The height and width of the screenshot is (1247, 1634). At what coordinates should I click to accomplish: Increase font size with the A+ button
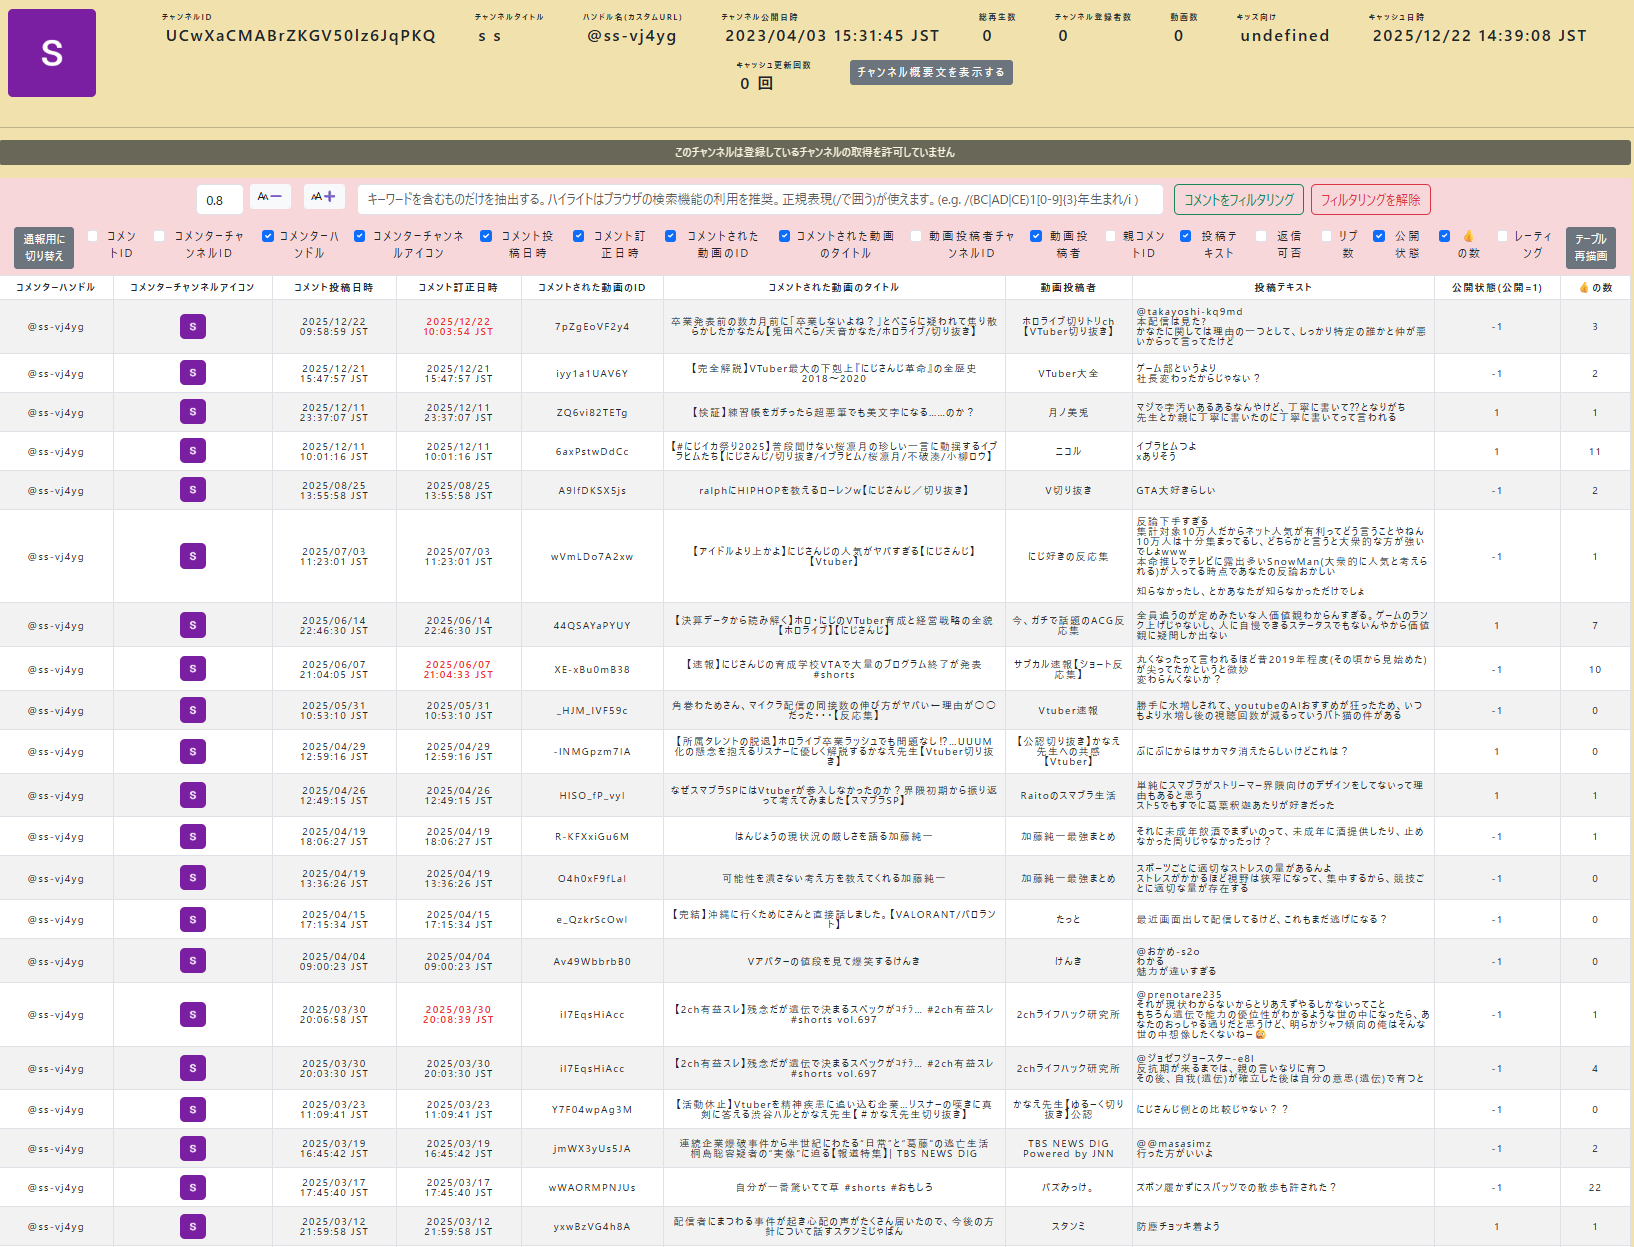point(324,198)
